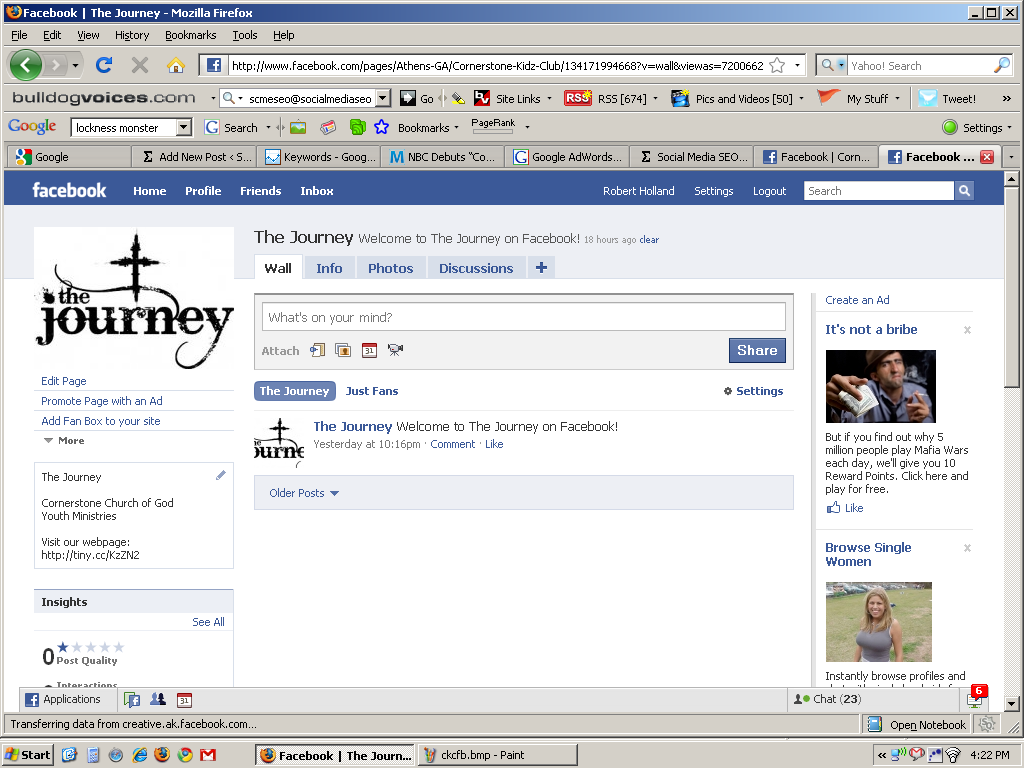Expand the Site Links dropdown
The image size is (1024, 768).
549,99
